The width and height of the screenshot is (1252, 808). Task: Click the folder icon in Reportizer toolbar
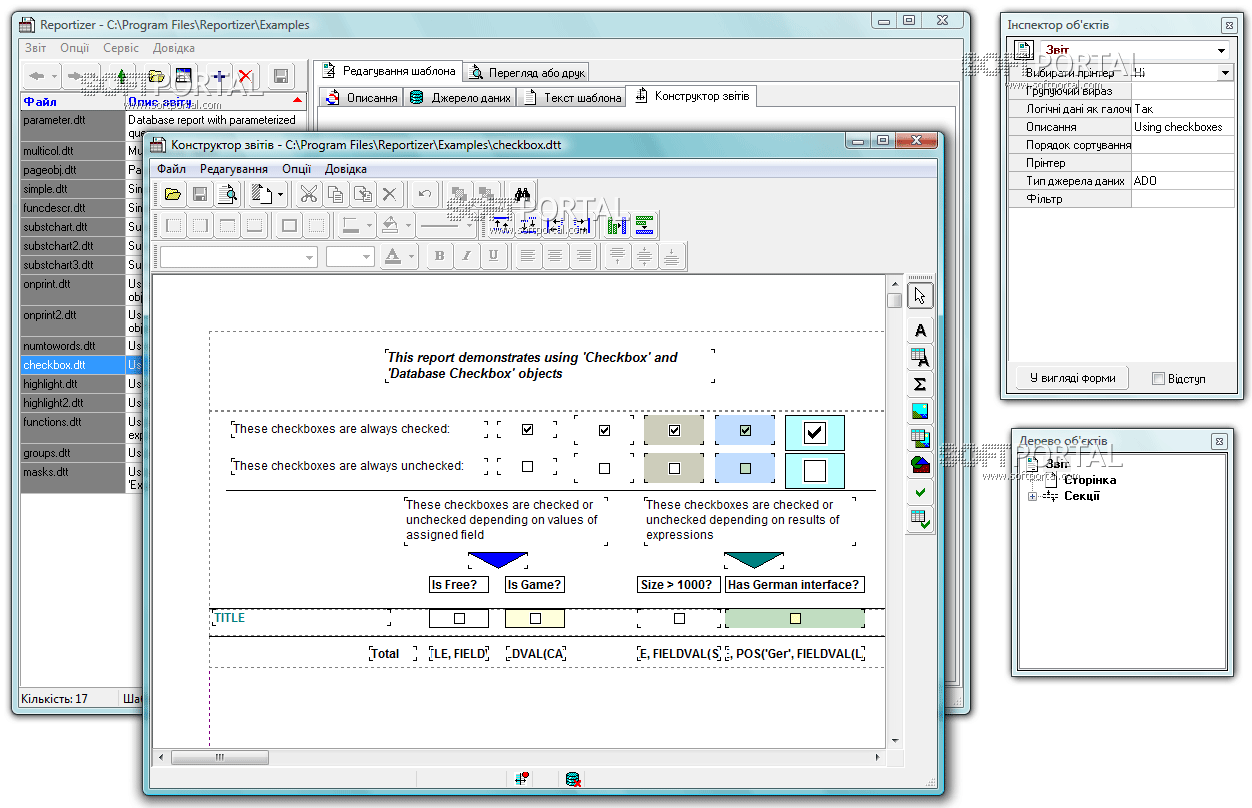(156, 76)
